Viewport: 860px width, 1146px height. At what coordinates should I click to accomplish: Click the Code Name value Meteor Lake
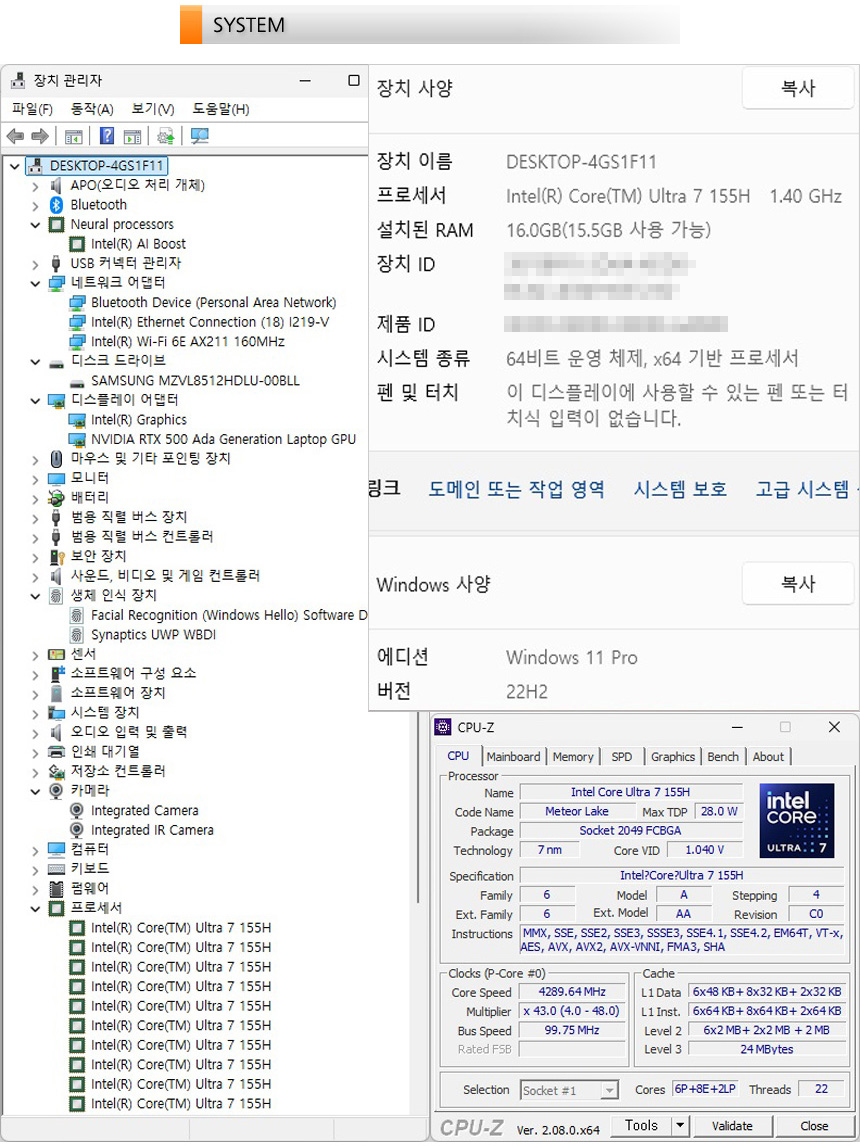pos(576,811)
